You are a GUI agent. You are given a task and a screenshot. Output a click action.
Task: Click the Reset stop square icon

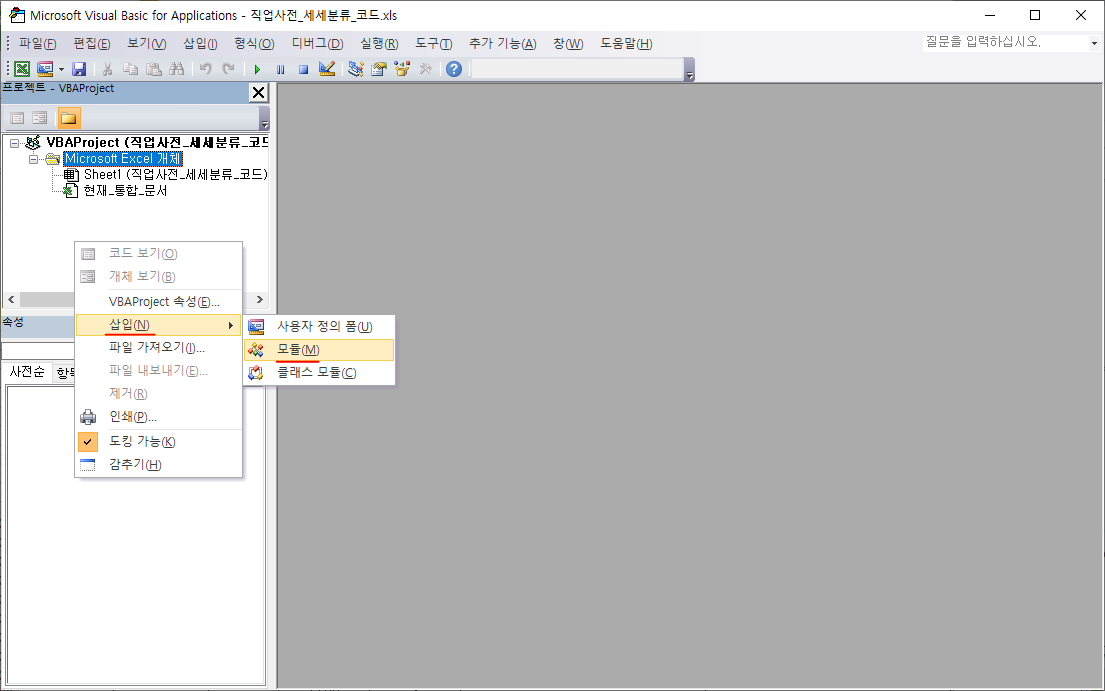(303, 69)
